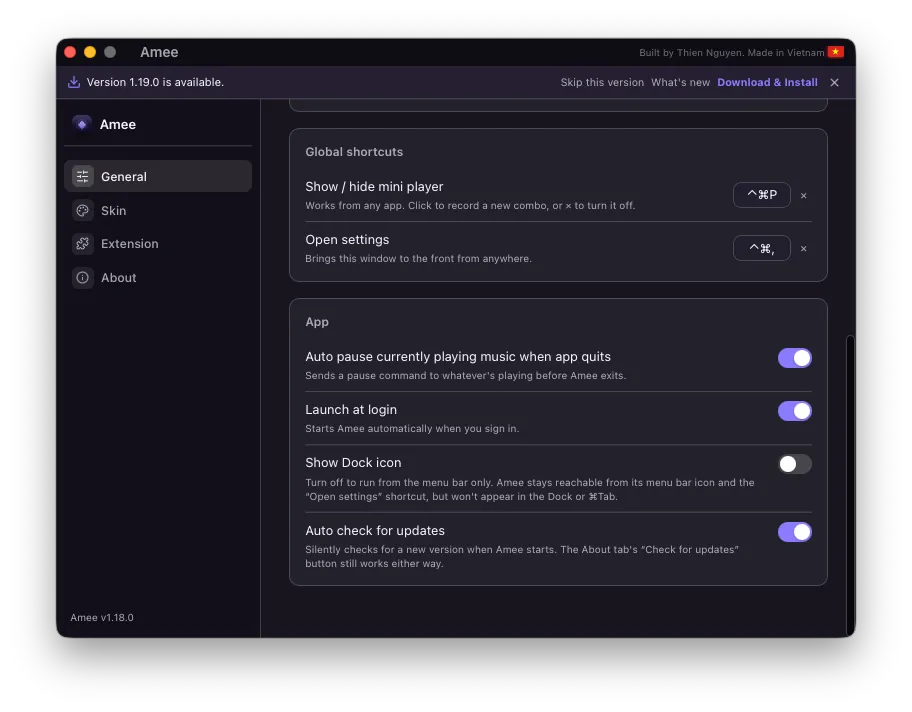Close the window with the red button

[70, 52]
